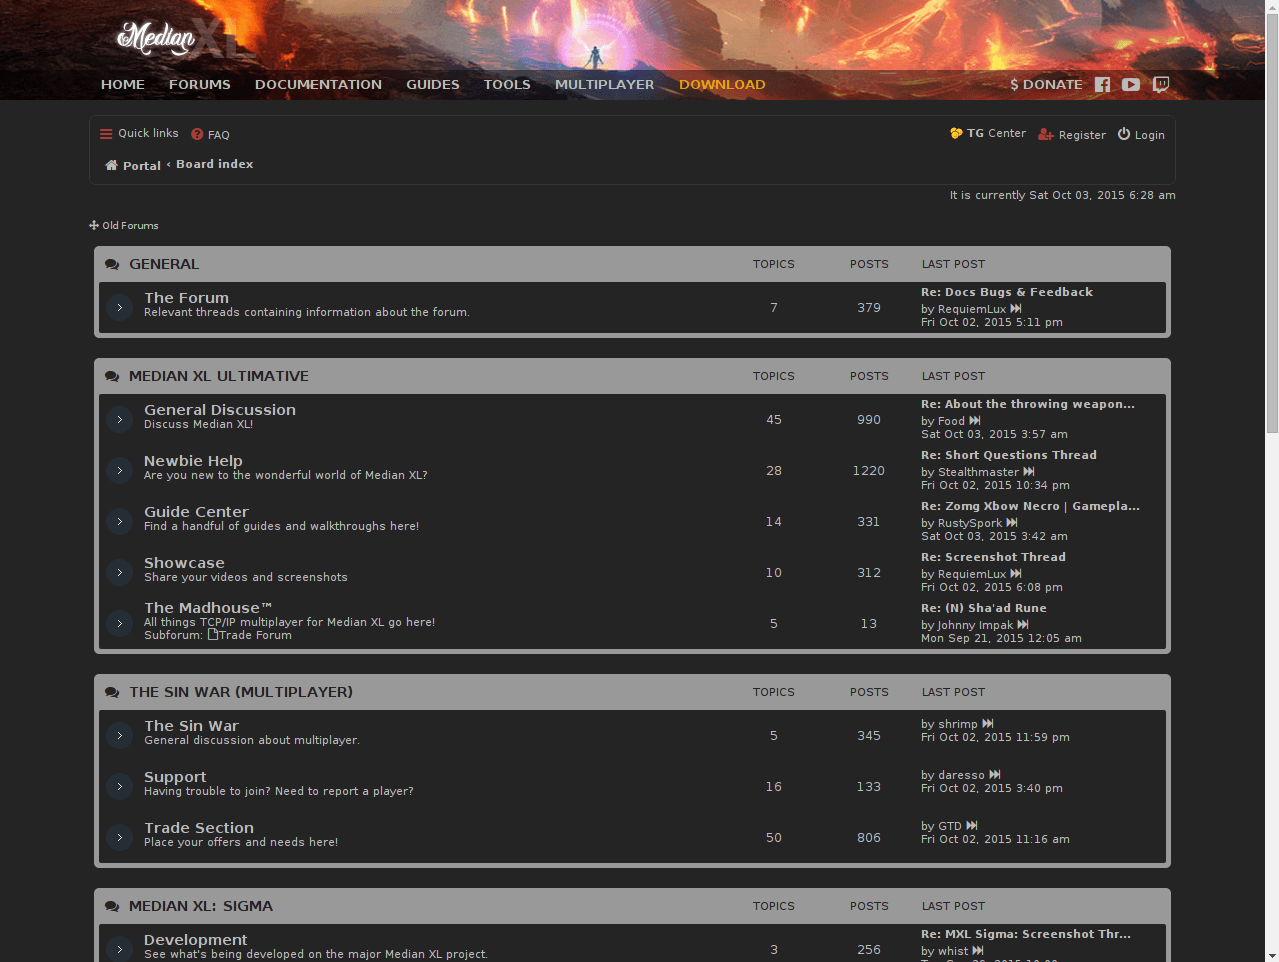1279x962 pixels.
Task: Open the Showcase forum title
Action: (184, 563)
